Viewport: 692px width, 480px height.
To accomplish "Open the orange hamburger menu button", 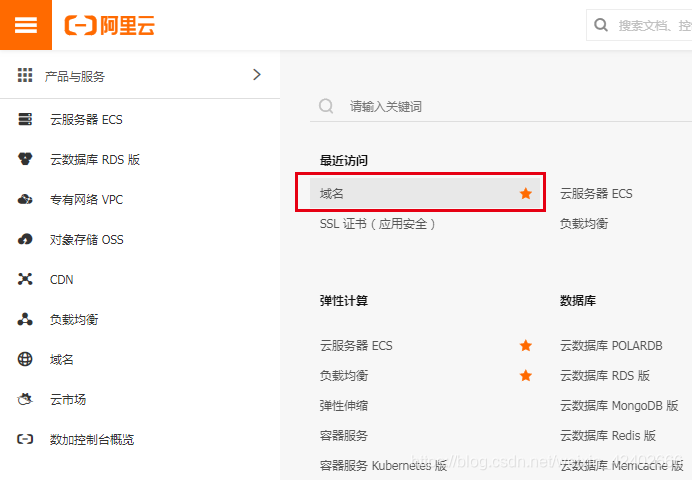I will tap(26, 25).
